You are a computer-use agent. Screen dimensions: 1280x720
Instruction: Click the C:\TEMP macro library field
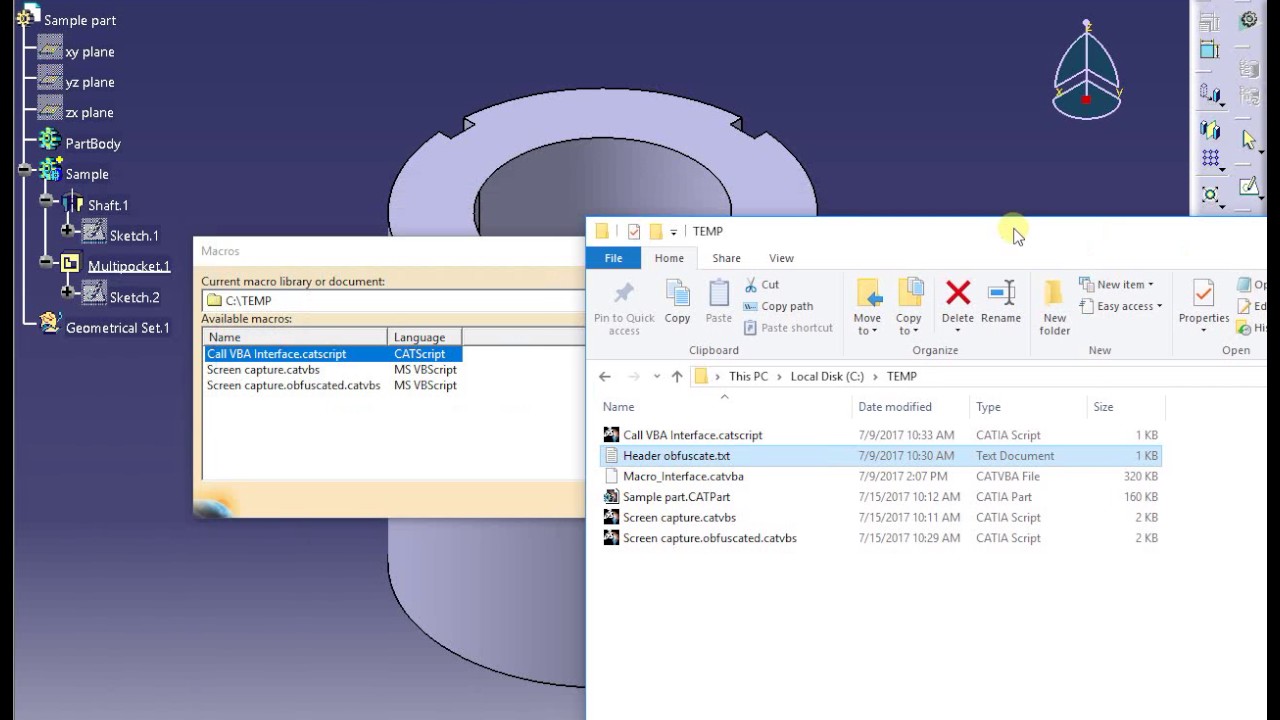point(394,300)
